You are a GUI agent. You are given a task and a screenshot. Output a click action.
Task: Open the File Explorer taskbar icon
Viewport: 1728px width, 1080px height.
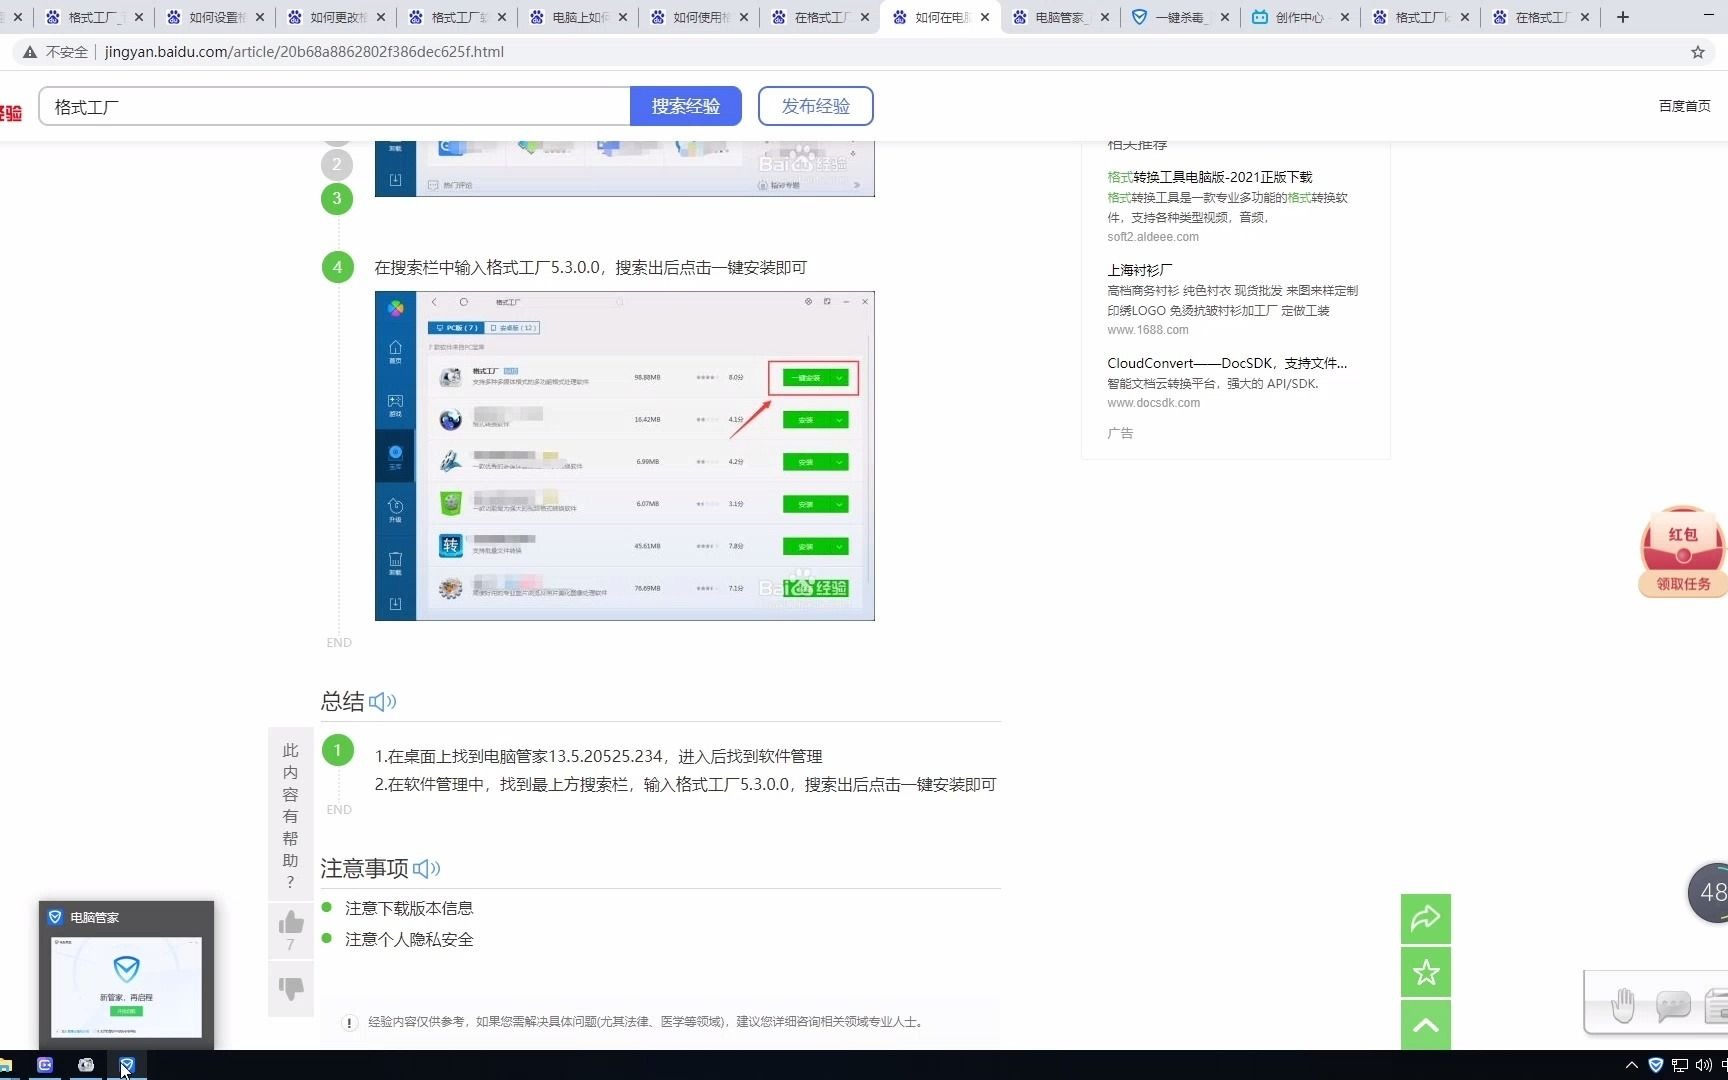[x=6, y=1065]
